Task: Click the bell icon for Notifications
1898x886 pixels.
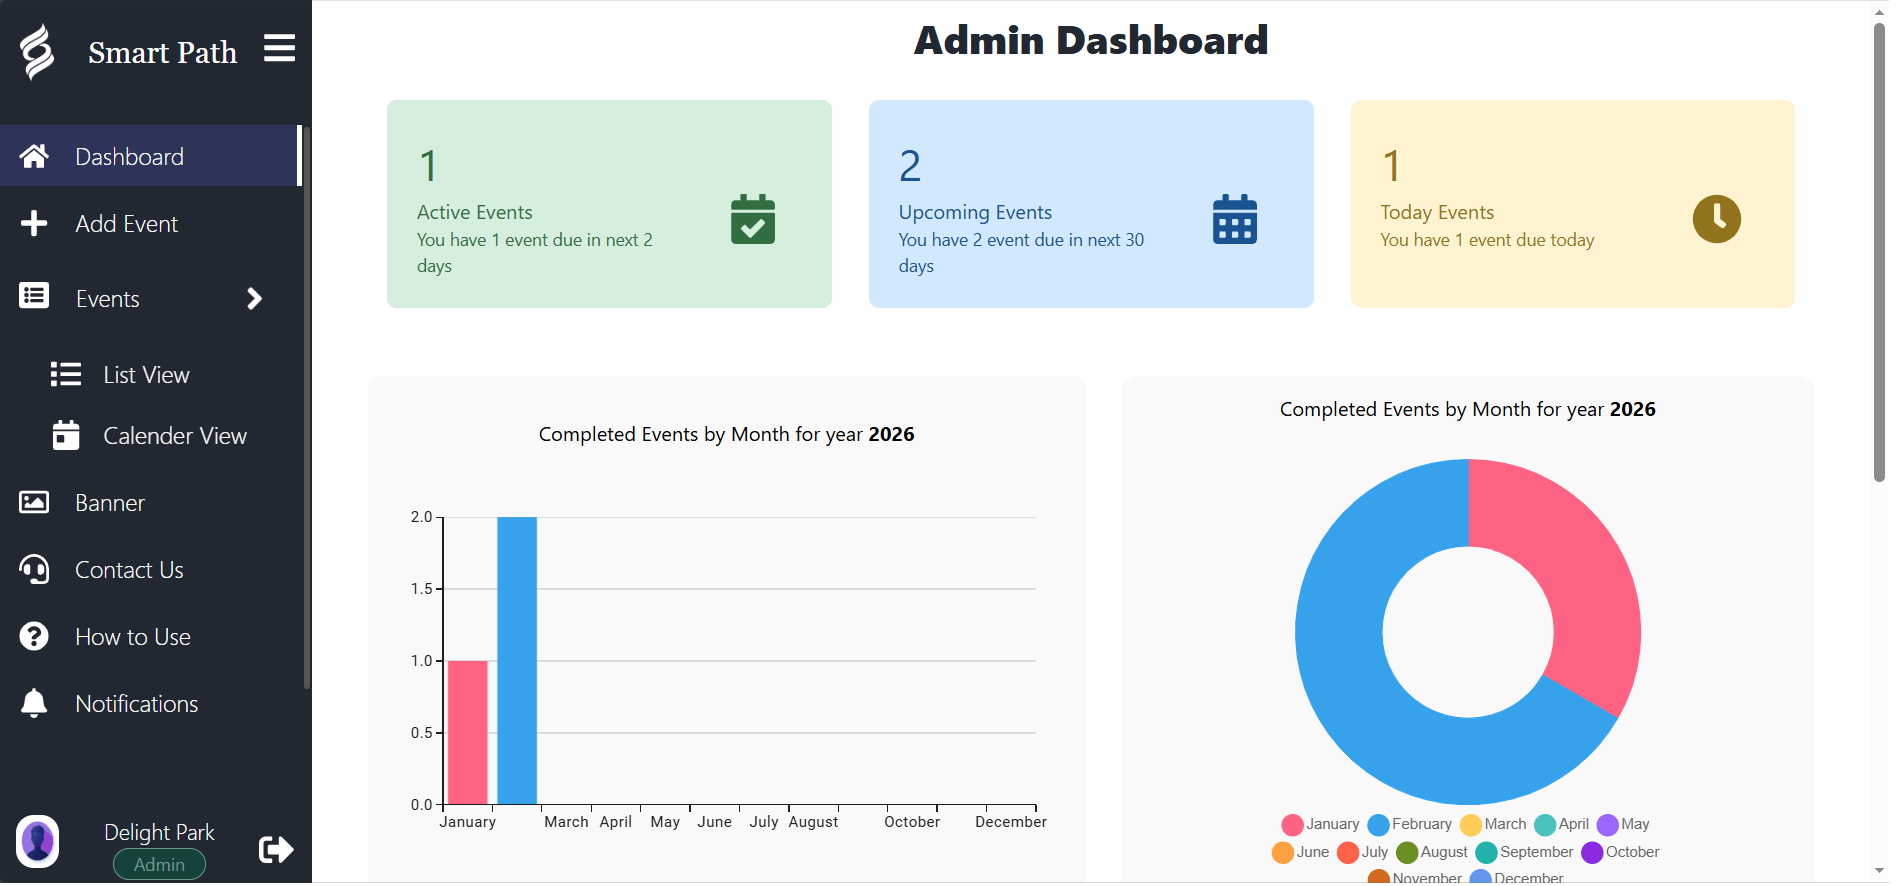Action: (34, 704)
